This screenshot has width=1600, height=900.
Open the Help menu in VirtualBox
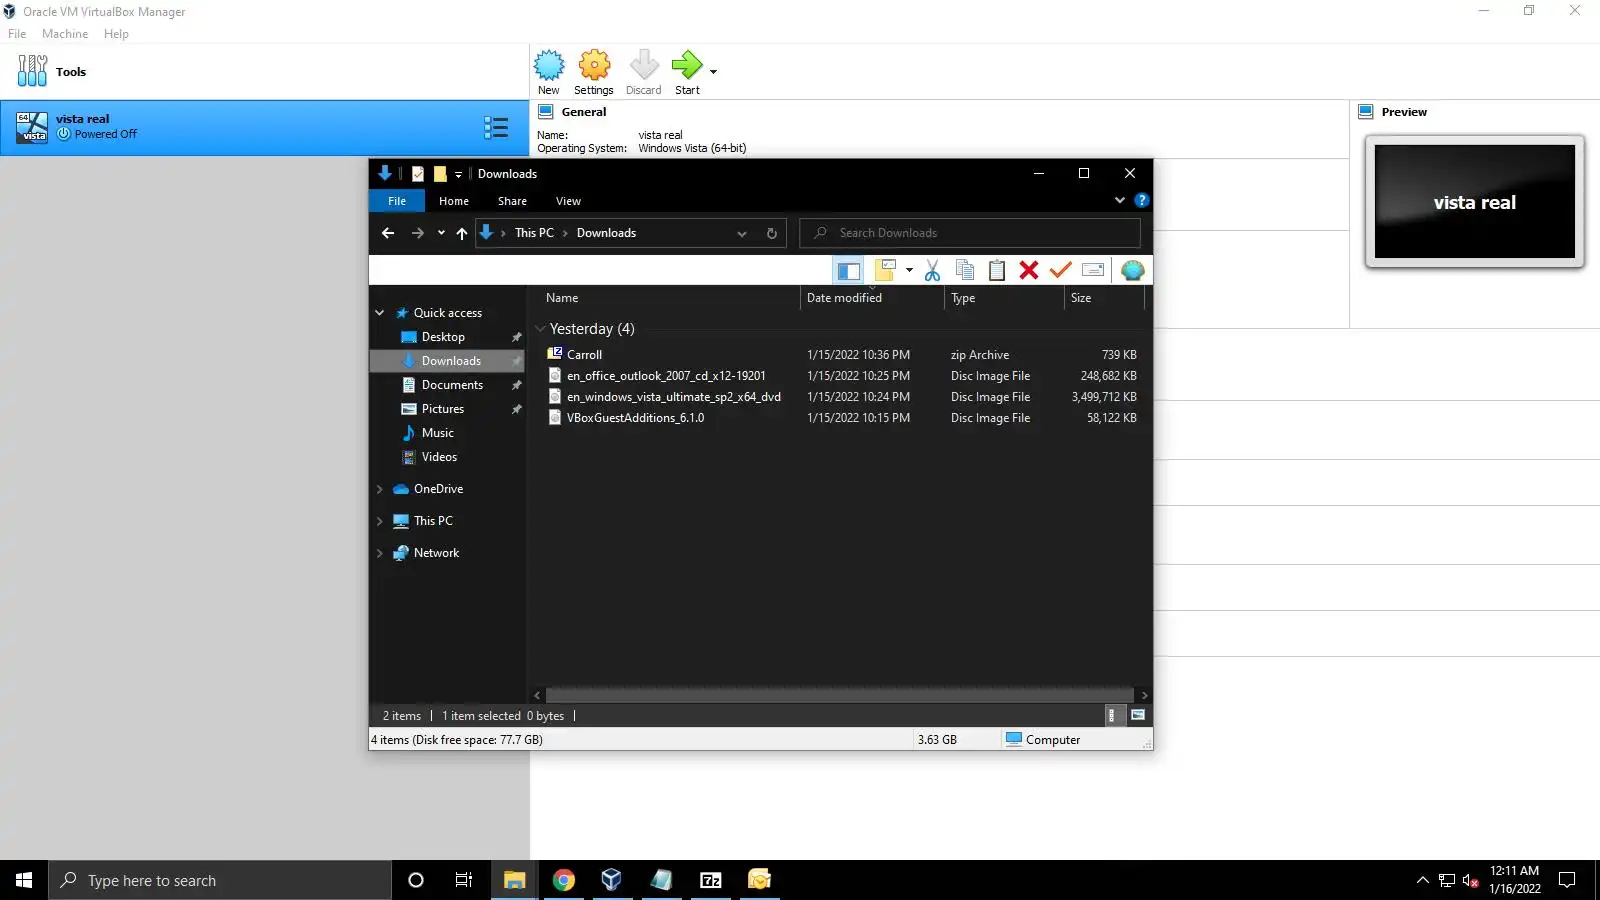116,34
